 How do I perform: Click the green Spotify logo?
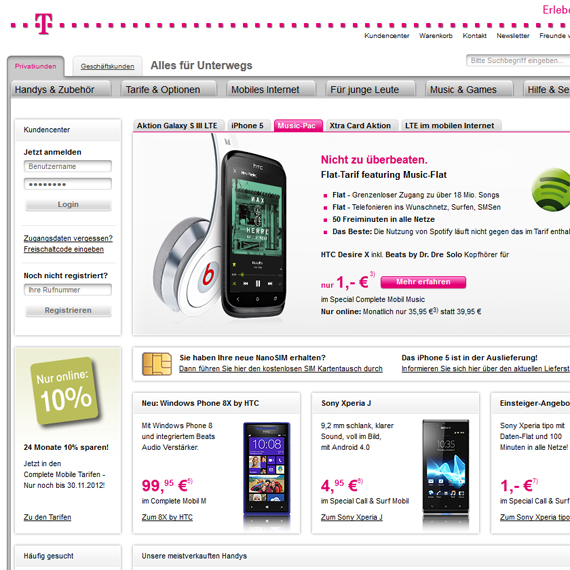tap(550, 189)
